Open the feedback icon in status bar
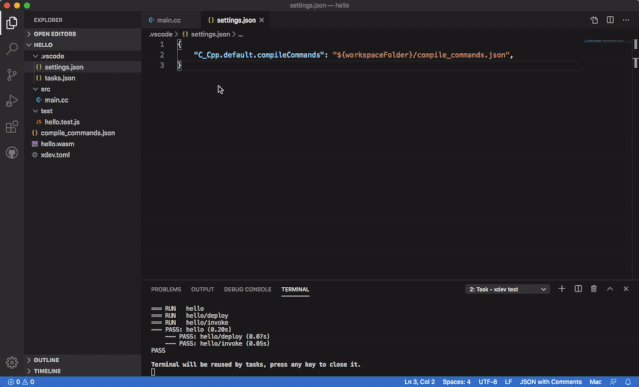This screenshot has height=387, width=639. click(613, 382)
